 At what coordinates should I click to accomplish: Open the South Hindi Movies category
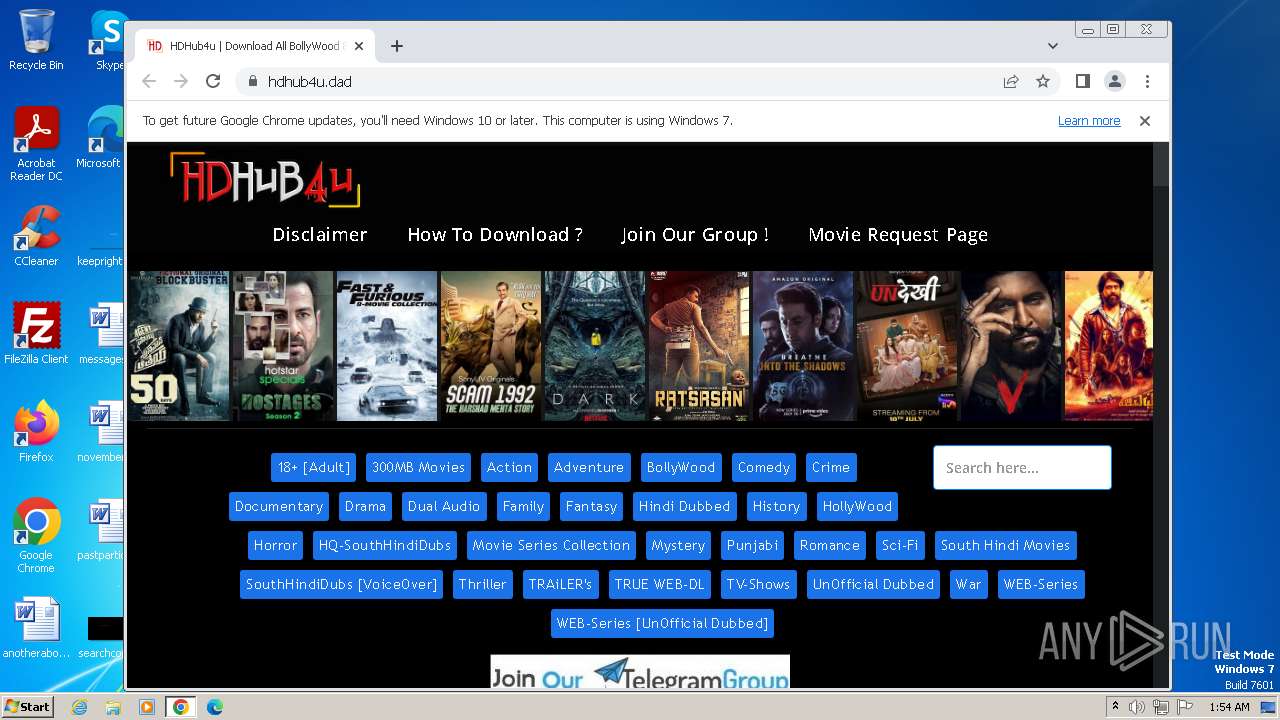[x=1005, y=545]
